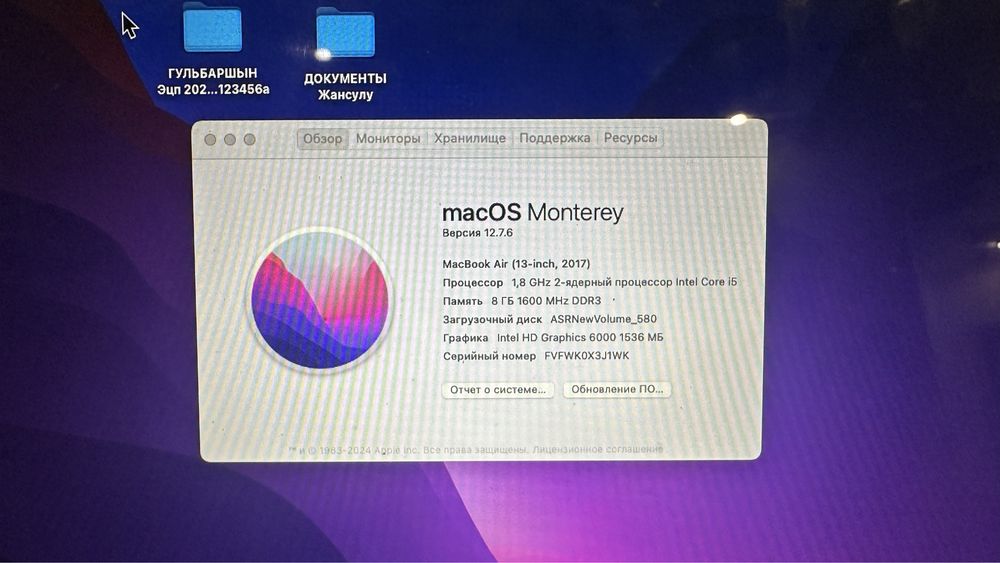Click the zoom button of About window
The image size is (1000, 563).
click(249, 139)
